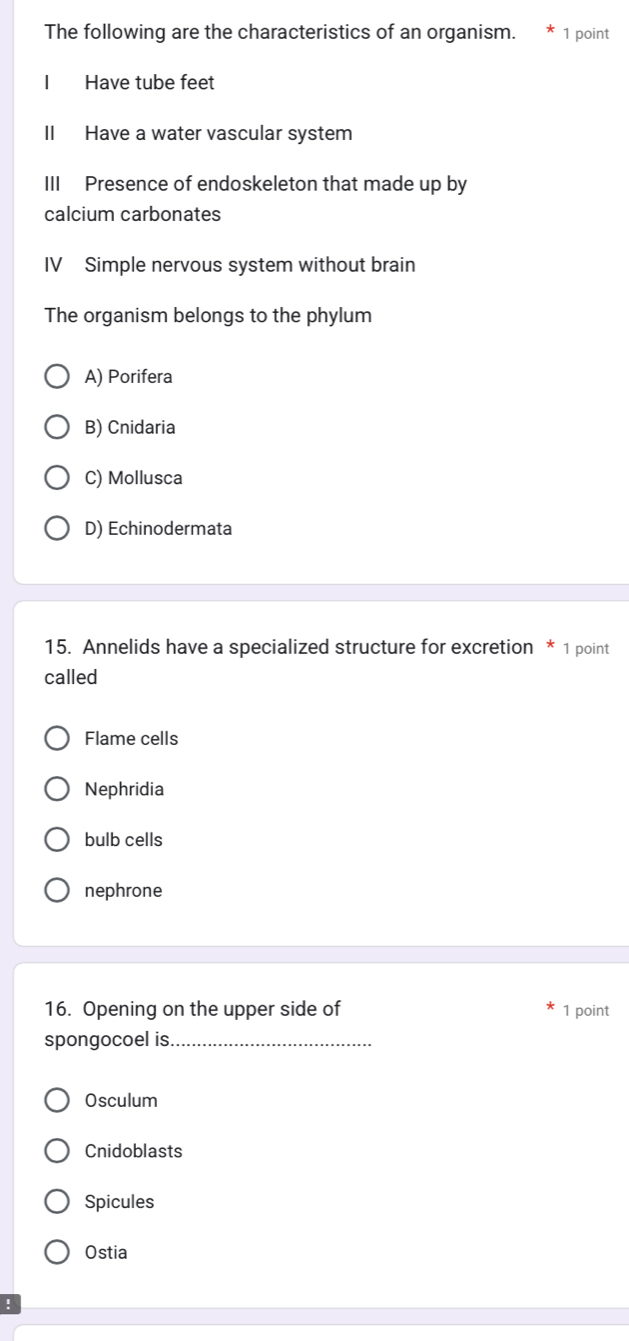Select the Ostia radio button
629x1341 pixels.
(58, 1252)
